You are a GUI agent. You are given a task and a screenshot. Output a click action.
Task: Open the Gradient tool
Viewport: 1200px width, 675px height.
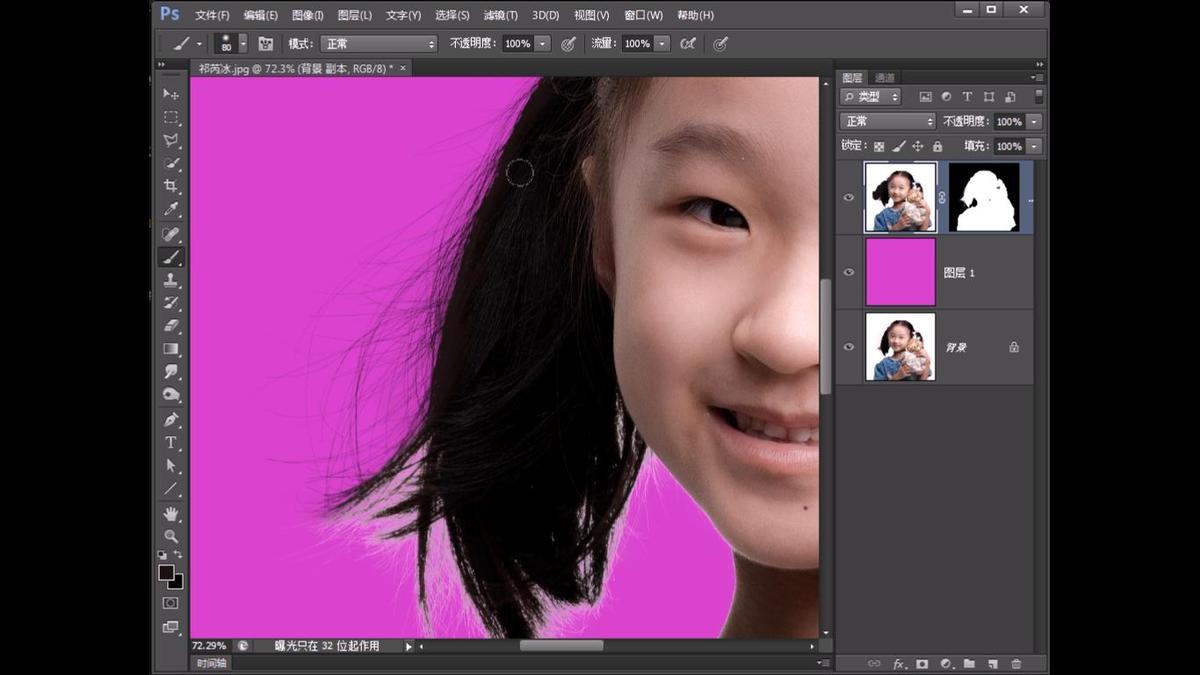pos(171,348)
